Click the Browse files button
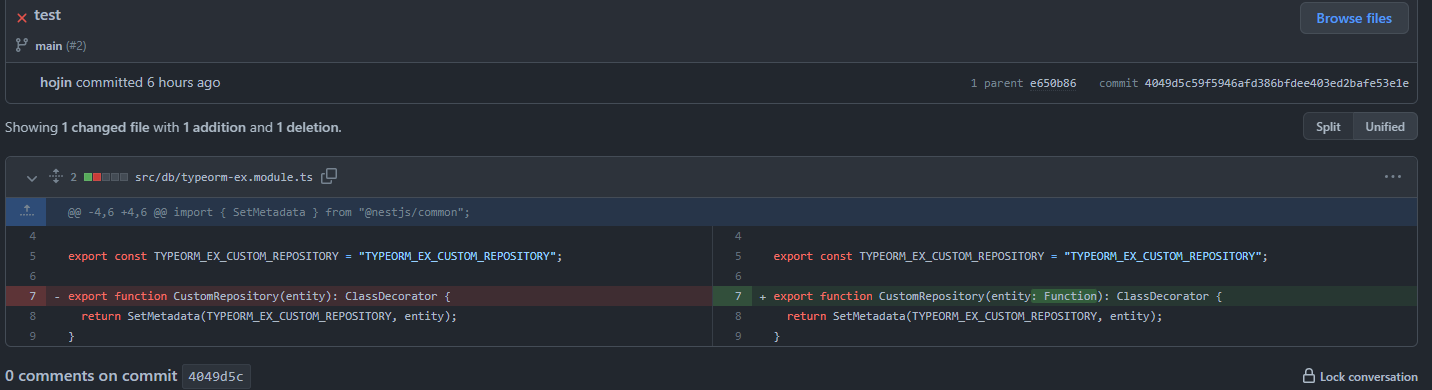The image size is (1432, 390). point(1353,18)
